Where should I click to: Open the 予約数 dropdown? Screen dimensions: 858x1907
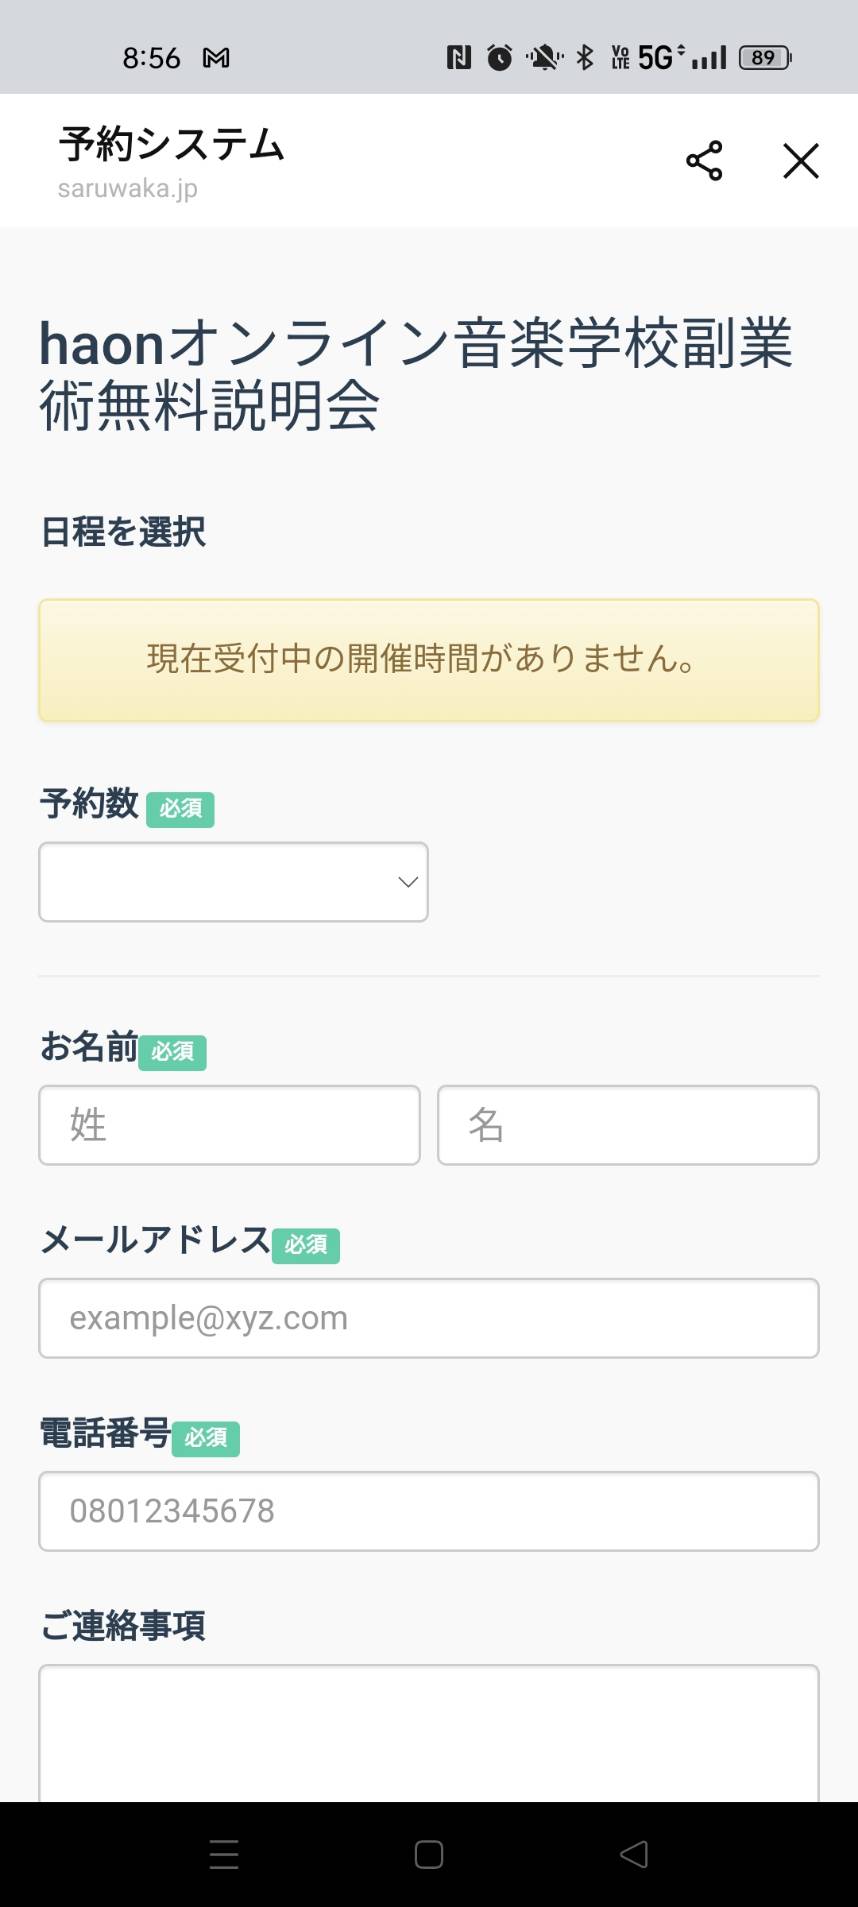[233, 882]
